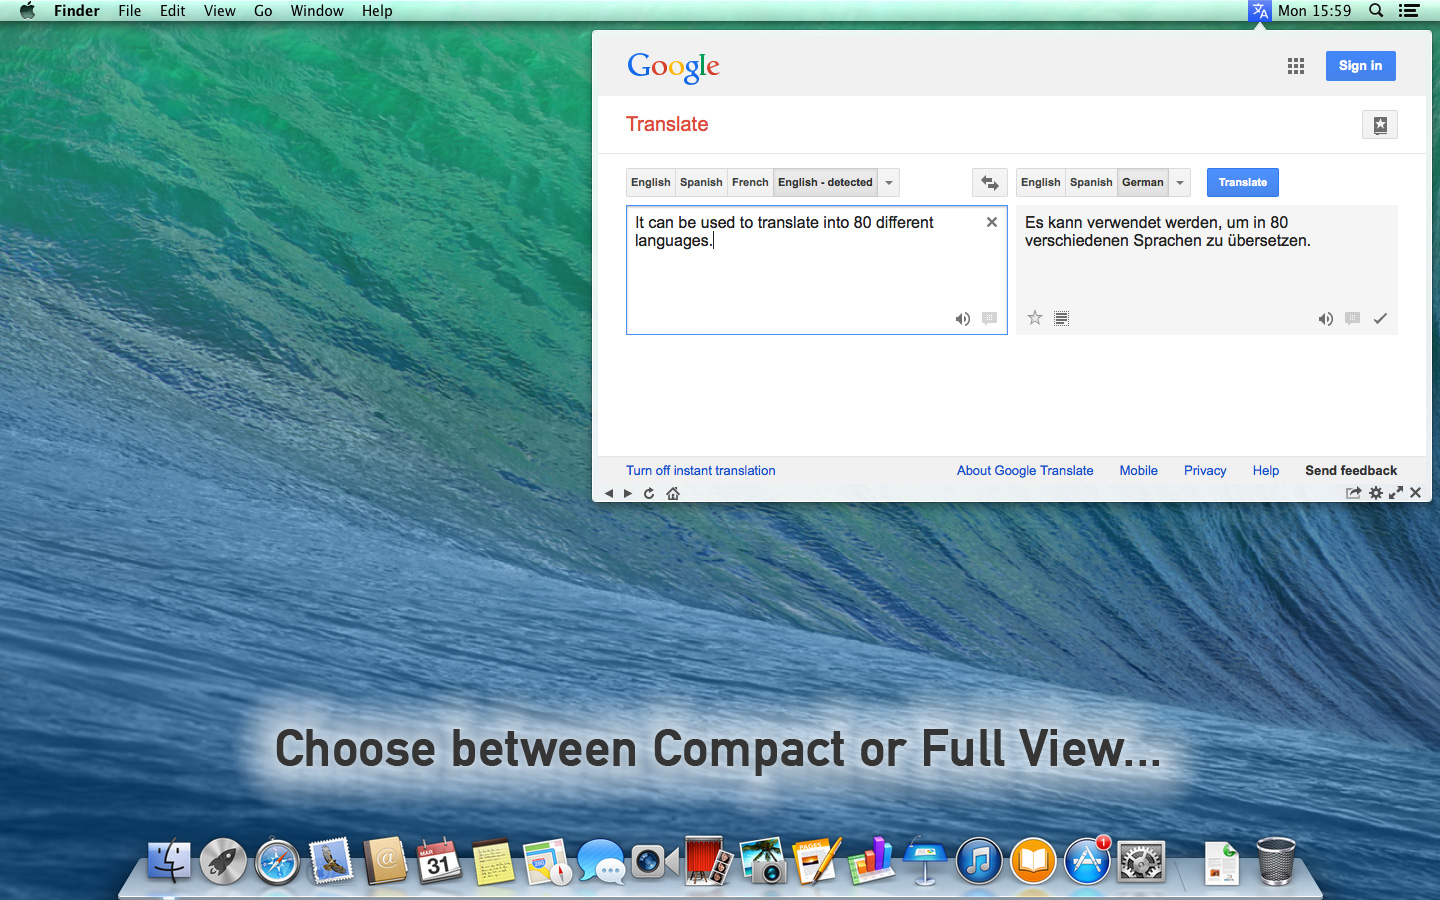Click the translate app icon in menu bar

pos(1259,11)
